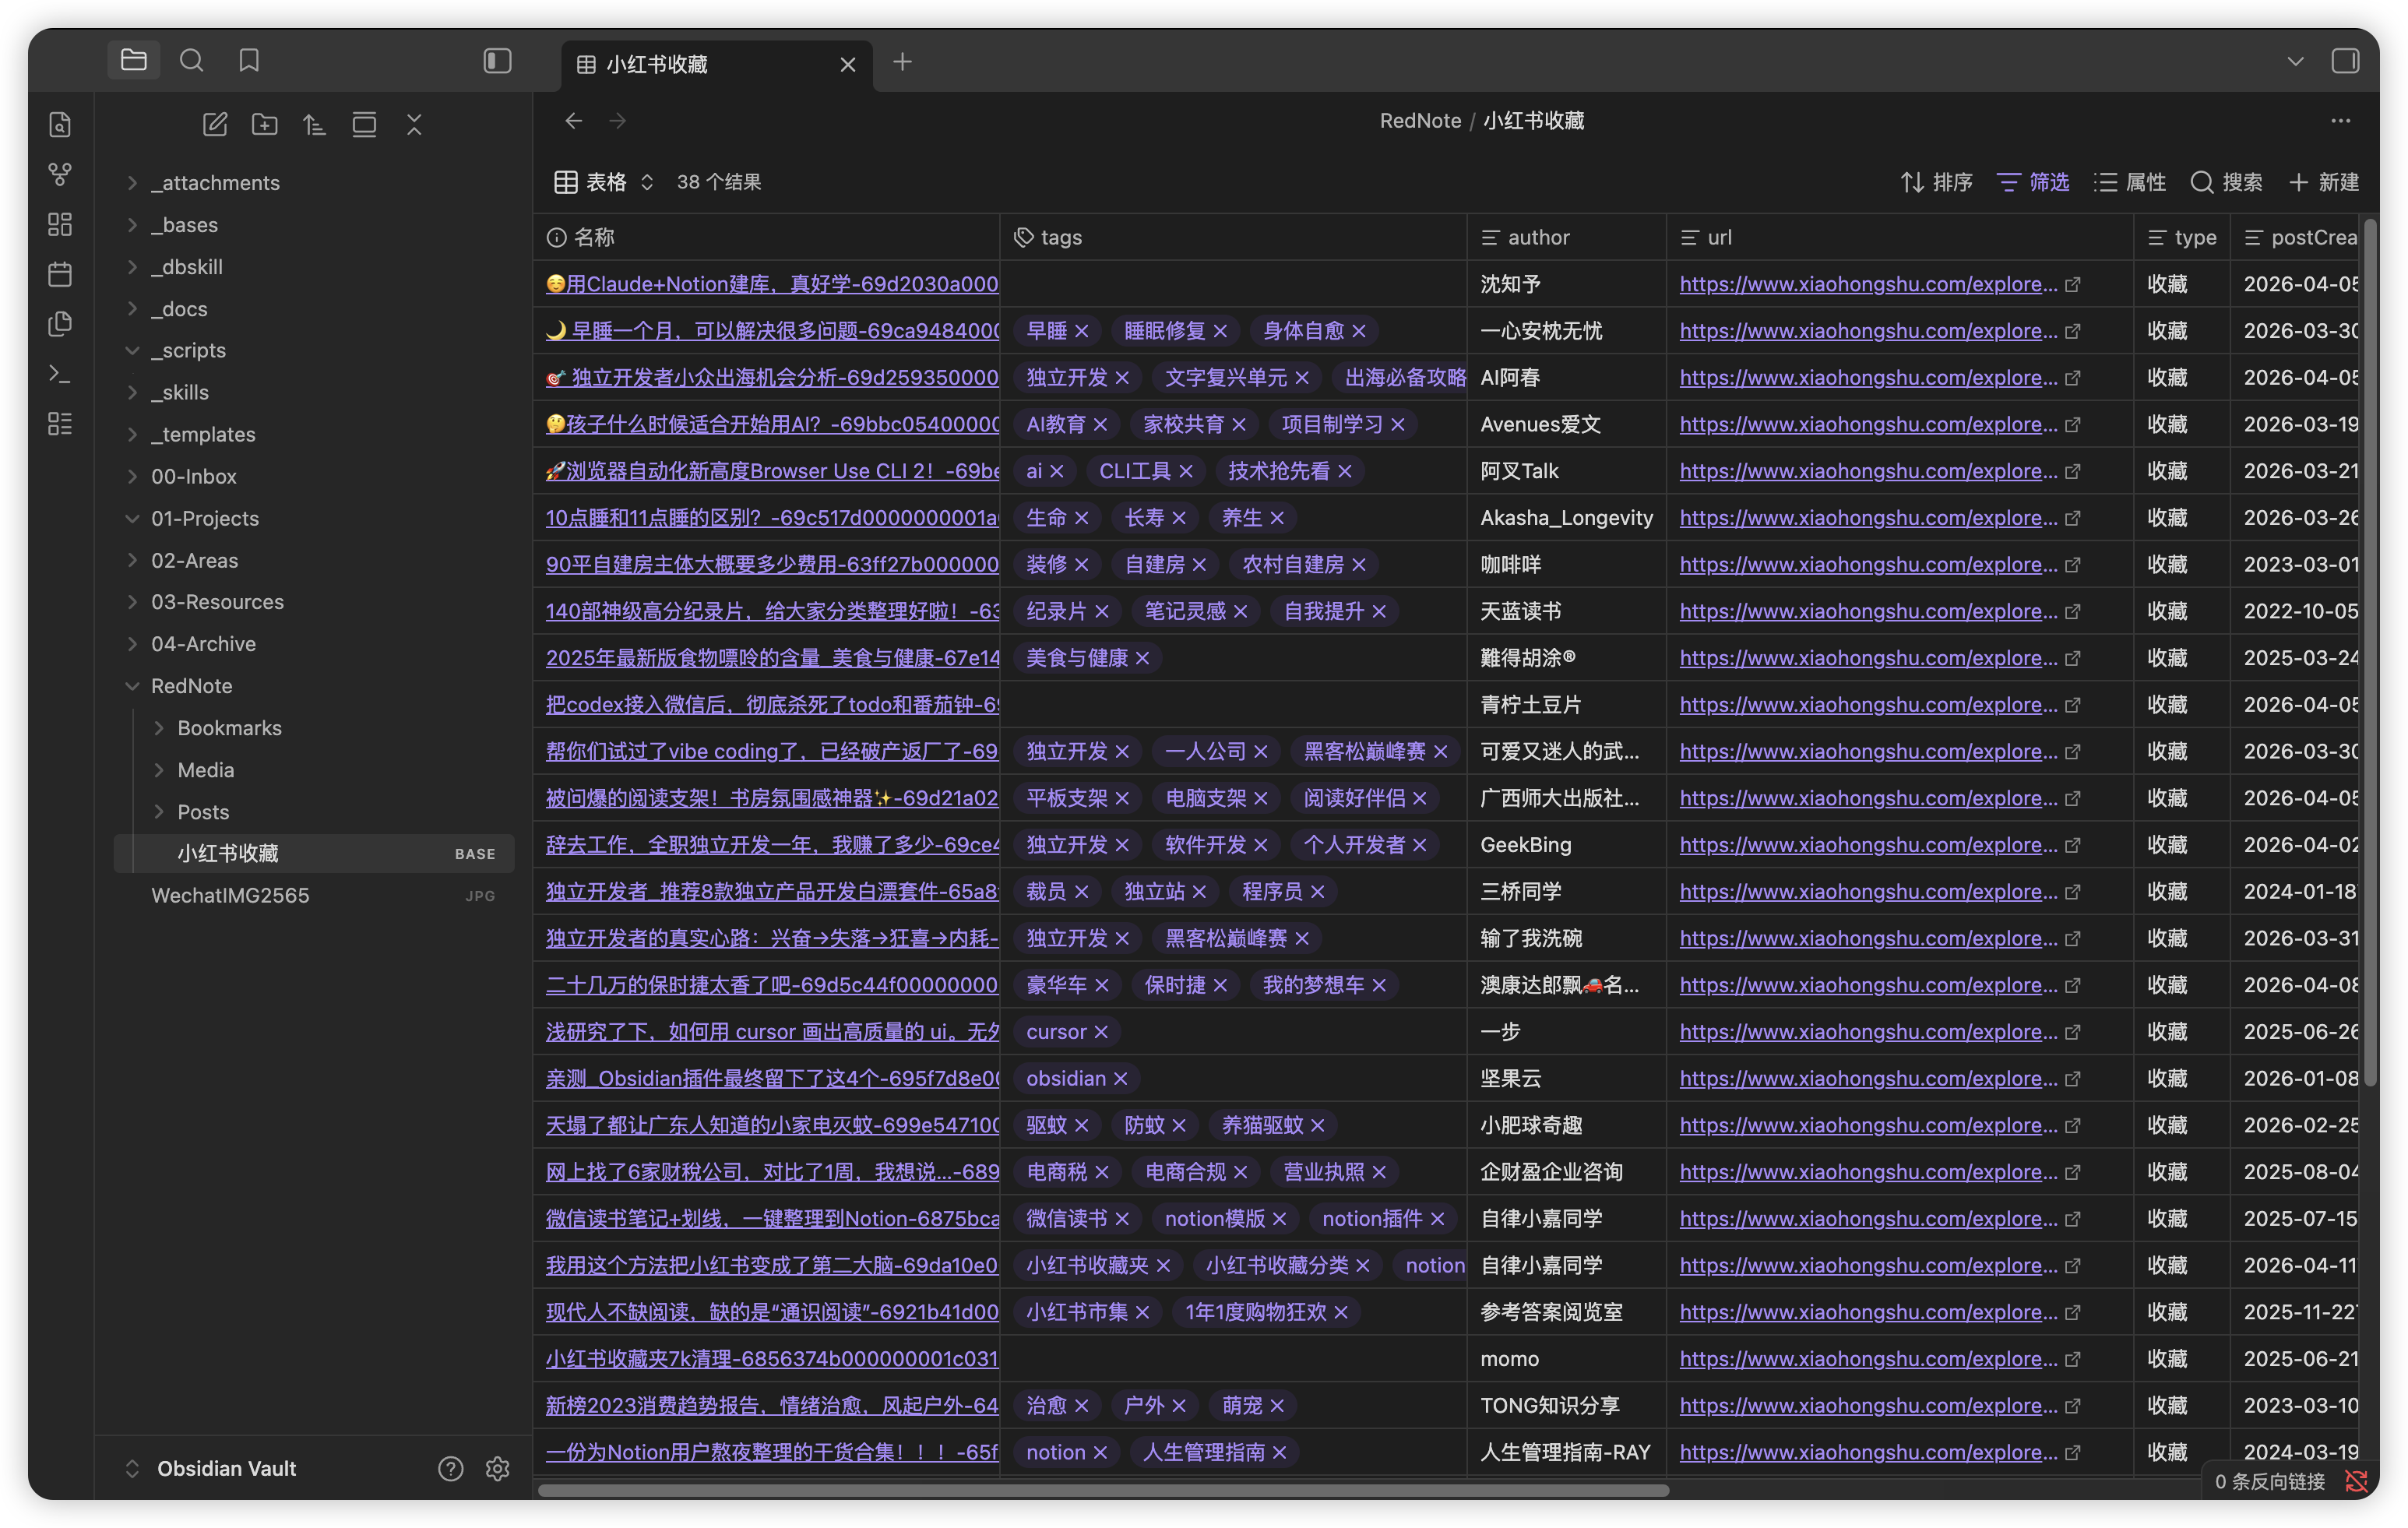Open the terminal icon in the left ribbon

point(60,374)
